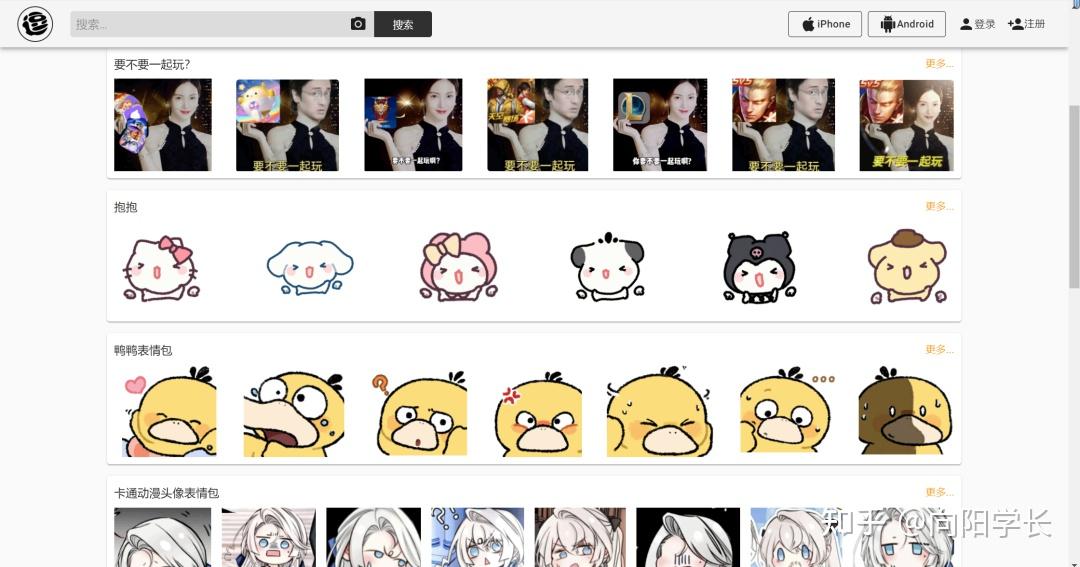Open 更多 for 卡通动漫头像表情包 section
Viewport: 1080px width, 567px height.
pos(939,492)
